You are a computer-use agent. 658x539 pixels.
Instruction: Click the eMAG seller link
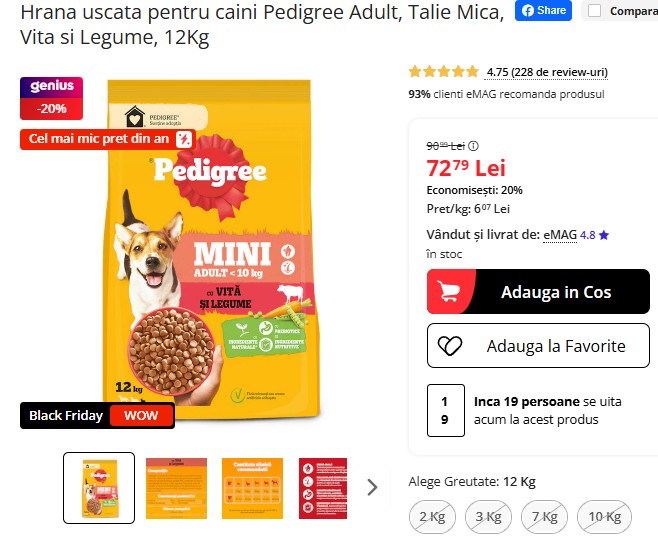pyautogui.click(x=560, y=235)
